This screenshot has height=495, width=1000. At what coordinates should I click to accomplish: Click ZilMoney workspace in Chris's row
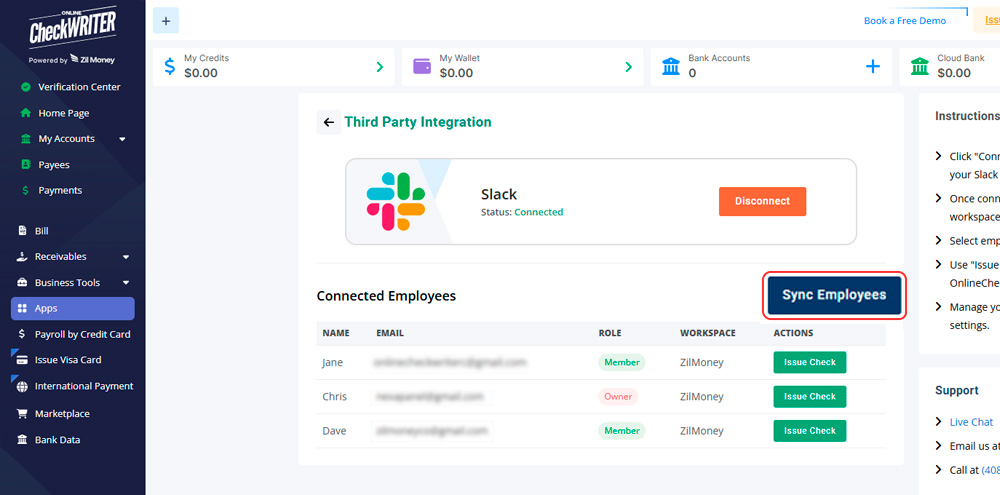click(702, 396)
